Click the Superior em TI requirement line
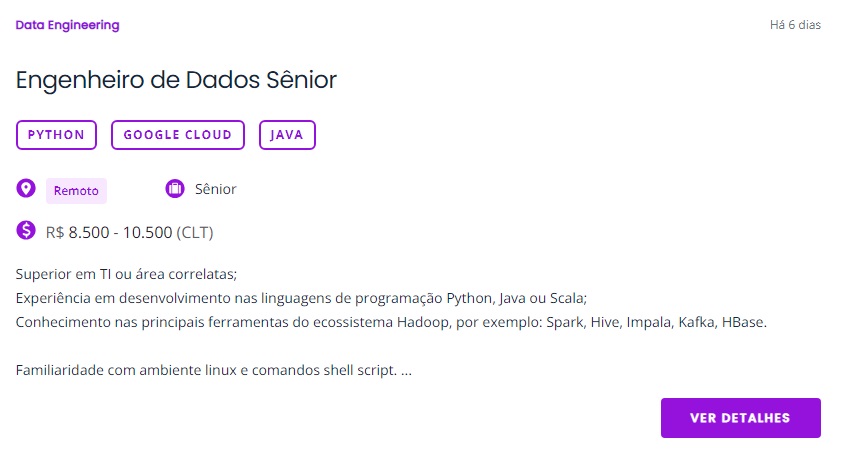Viewport: 852px width, 455px height. click(x=126, y=274)
